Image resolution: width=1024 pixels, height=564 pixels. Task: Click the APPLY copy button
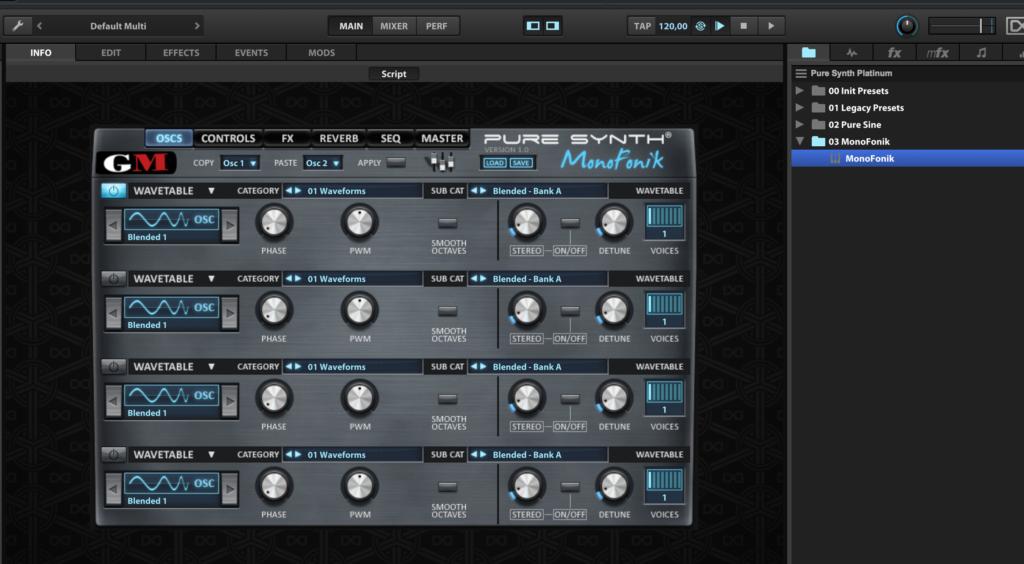point(396,163)
